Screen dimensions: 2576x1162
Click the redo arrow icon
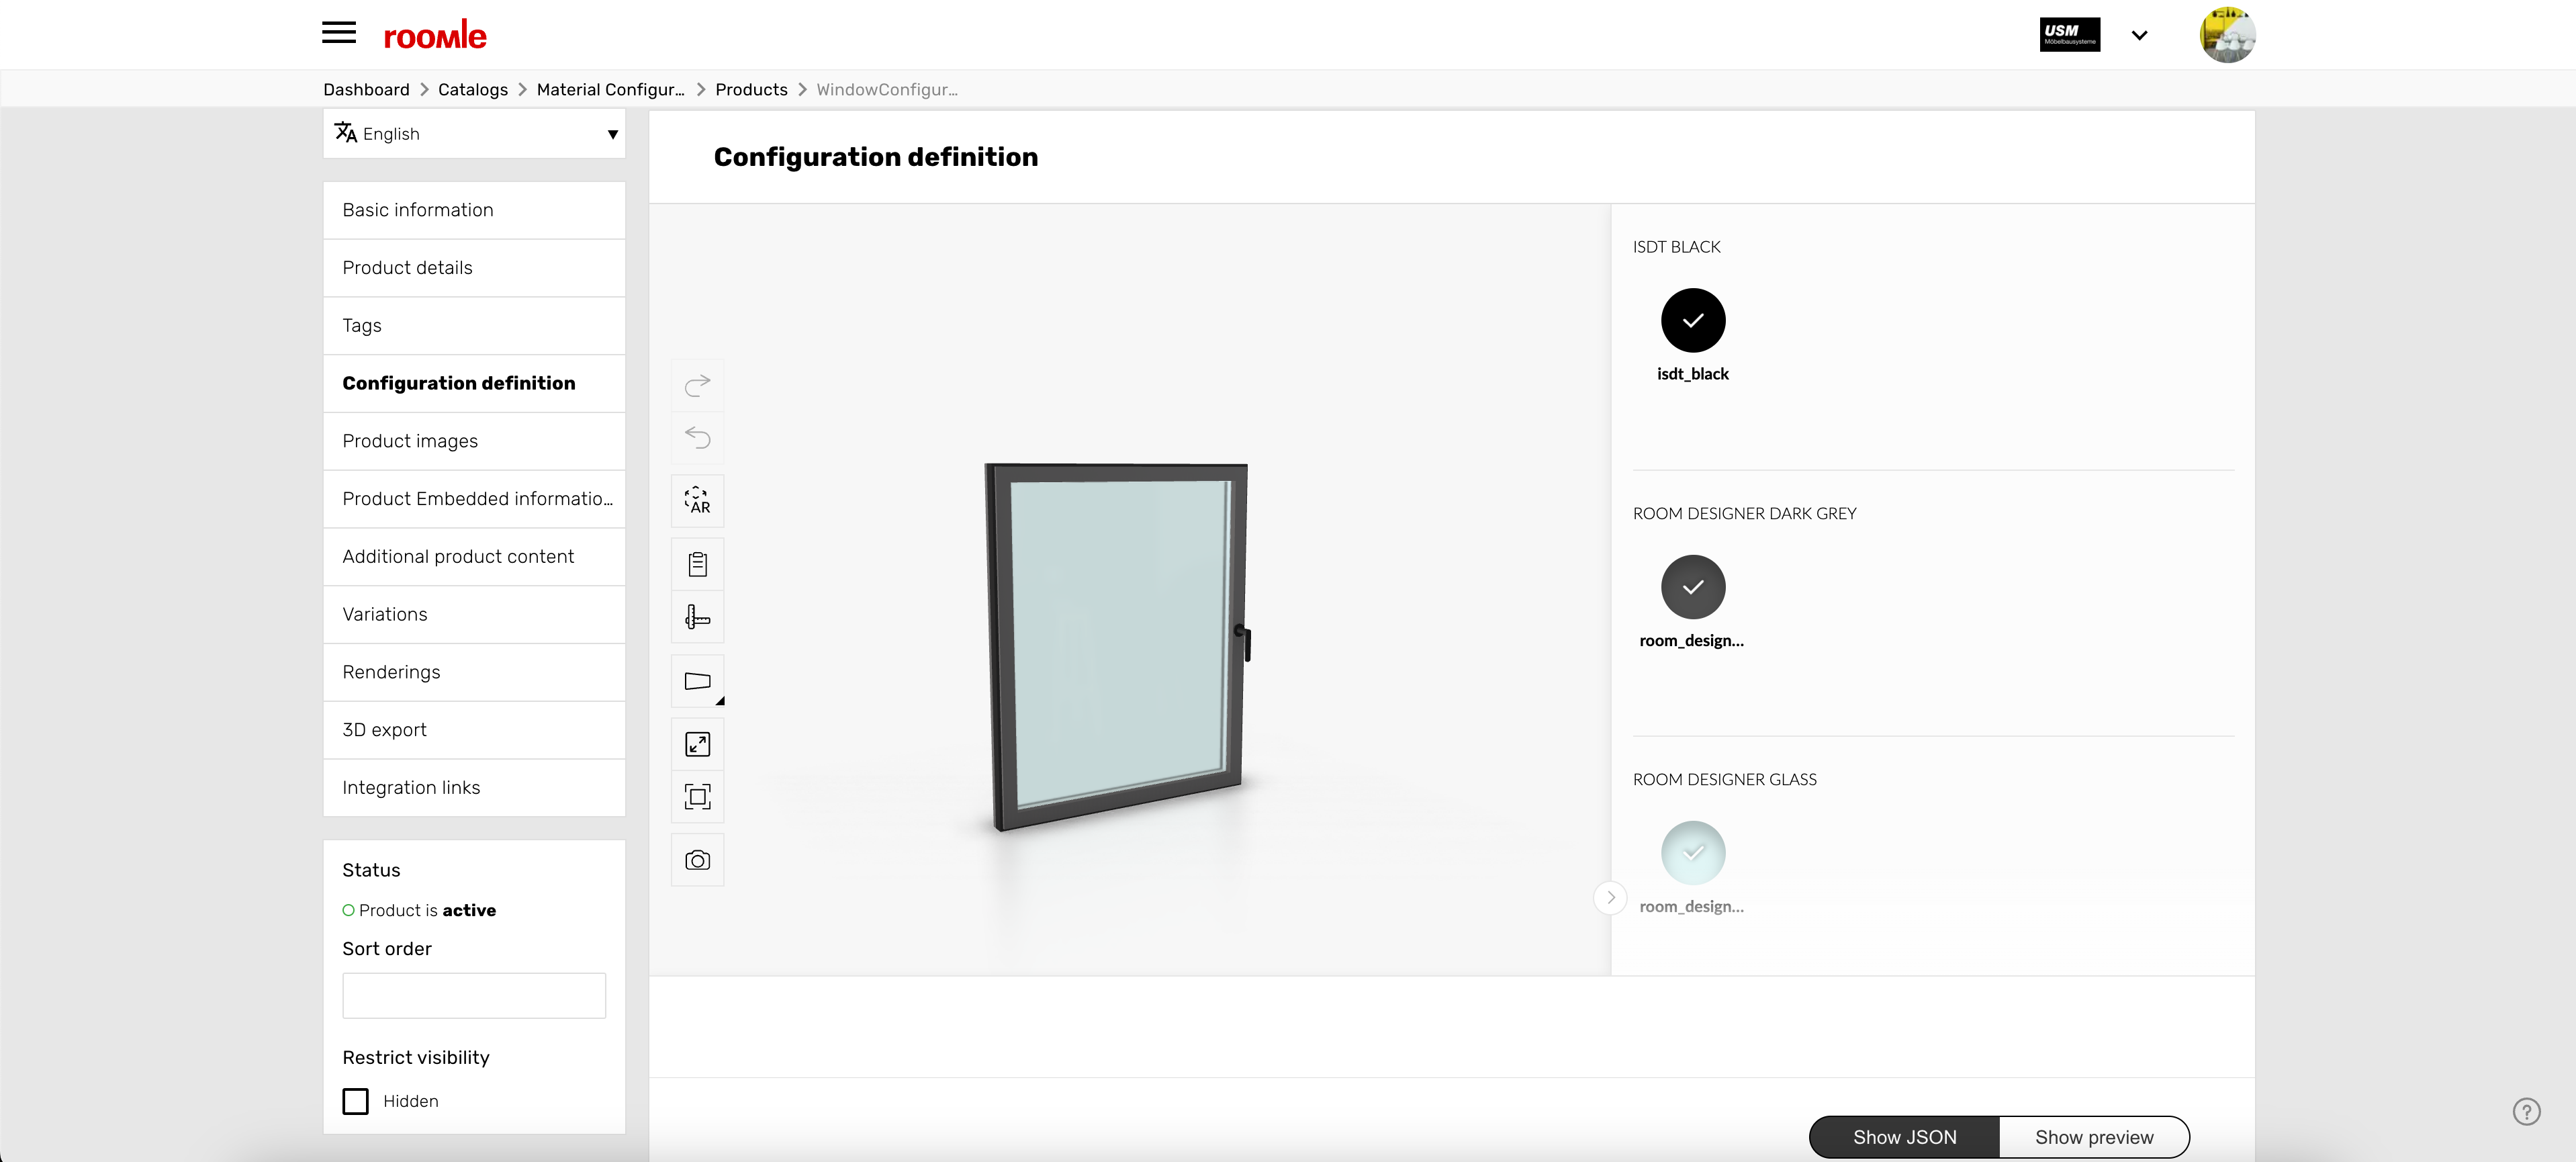(697, 385)
